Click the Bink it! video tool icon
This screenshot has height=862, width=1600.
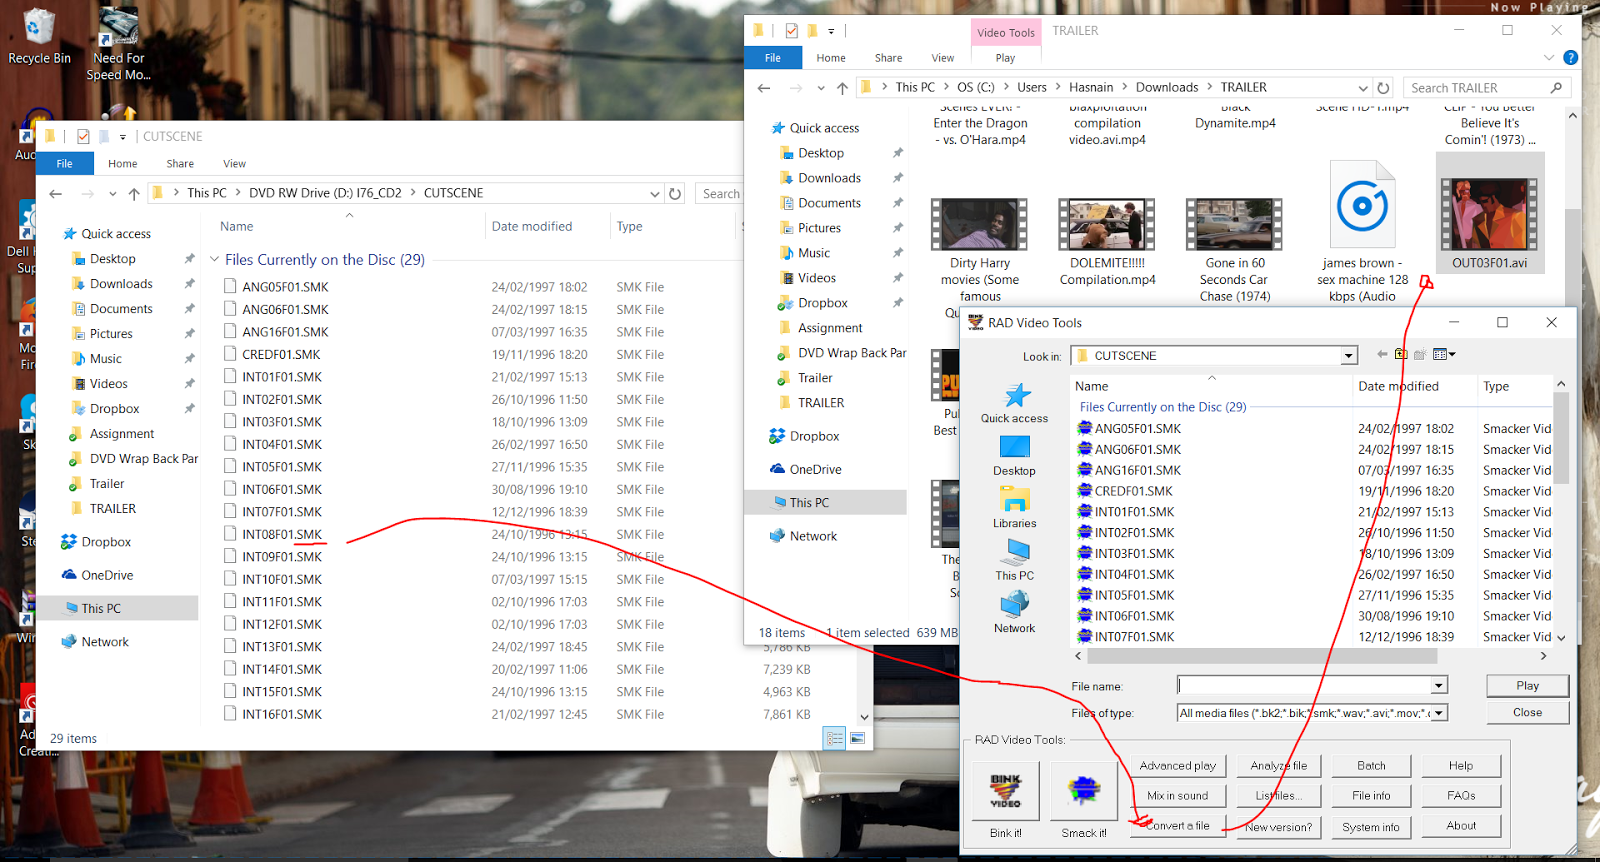tap(1005, 790)
